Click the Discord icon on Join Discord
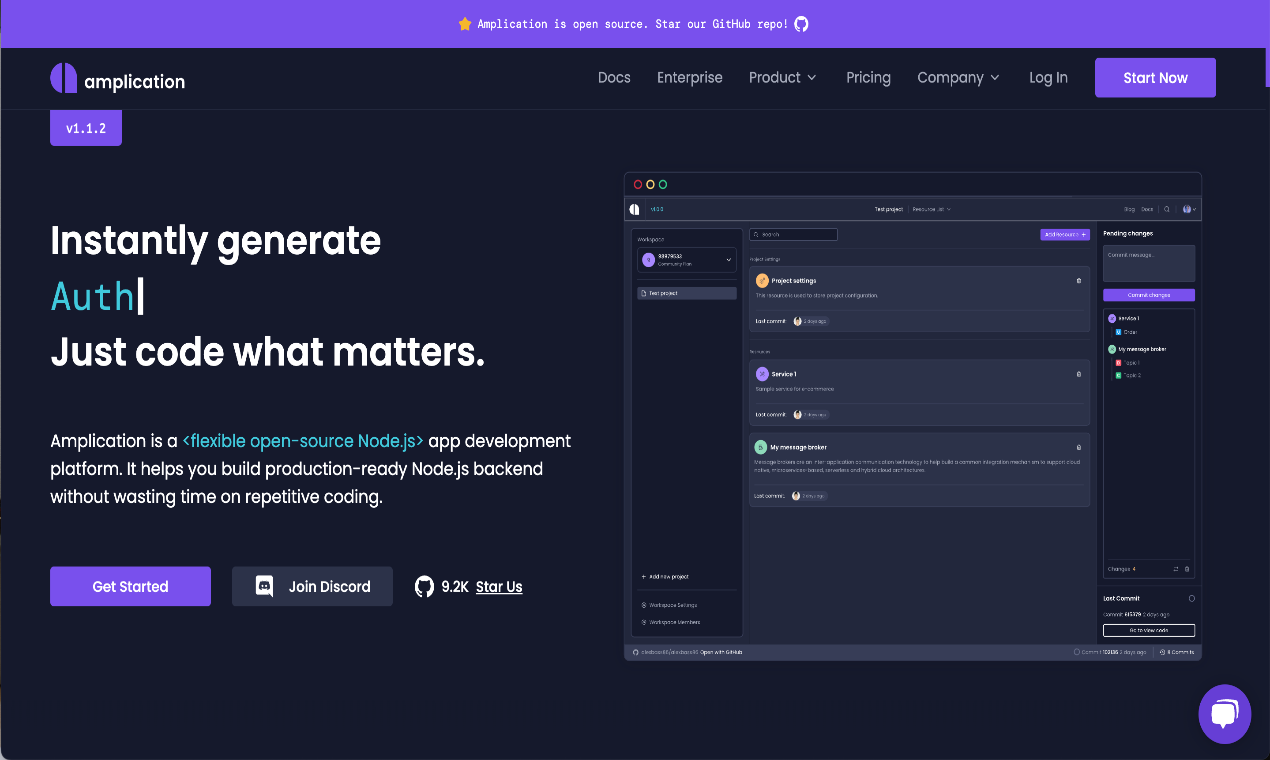The width and height of the screenshot is (1270, 760). point(263,586)
